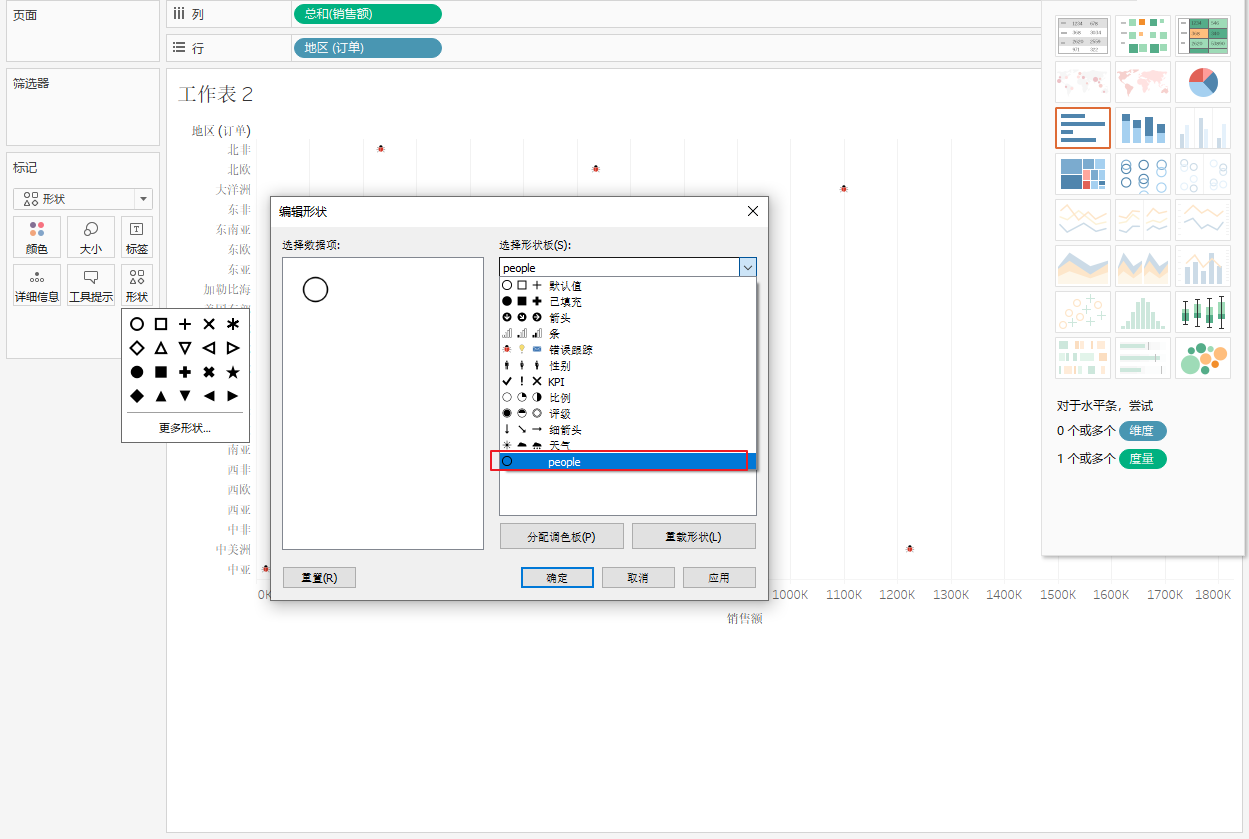This screenshot has width=1249, height=839.
Task: Pick the open circle in the shape popup
Action: coord(137,324)
